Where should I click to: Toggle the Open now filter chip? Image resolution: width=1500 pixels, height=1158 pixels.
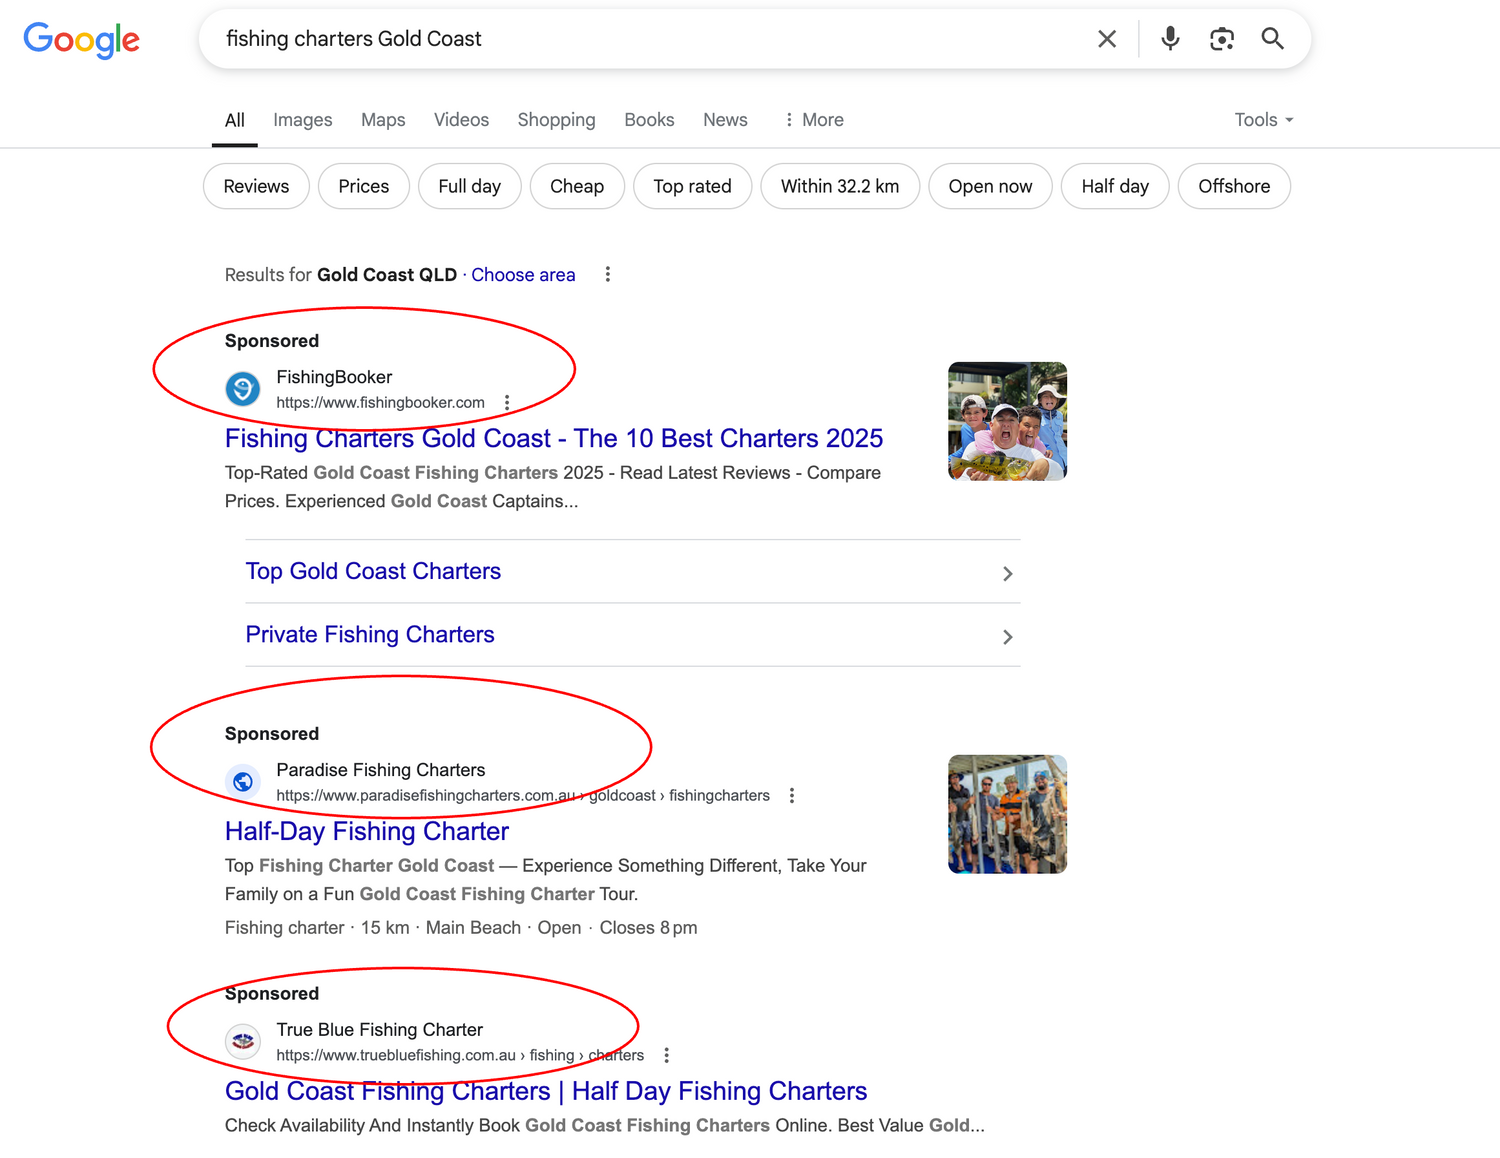coord(989,186)
